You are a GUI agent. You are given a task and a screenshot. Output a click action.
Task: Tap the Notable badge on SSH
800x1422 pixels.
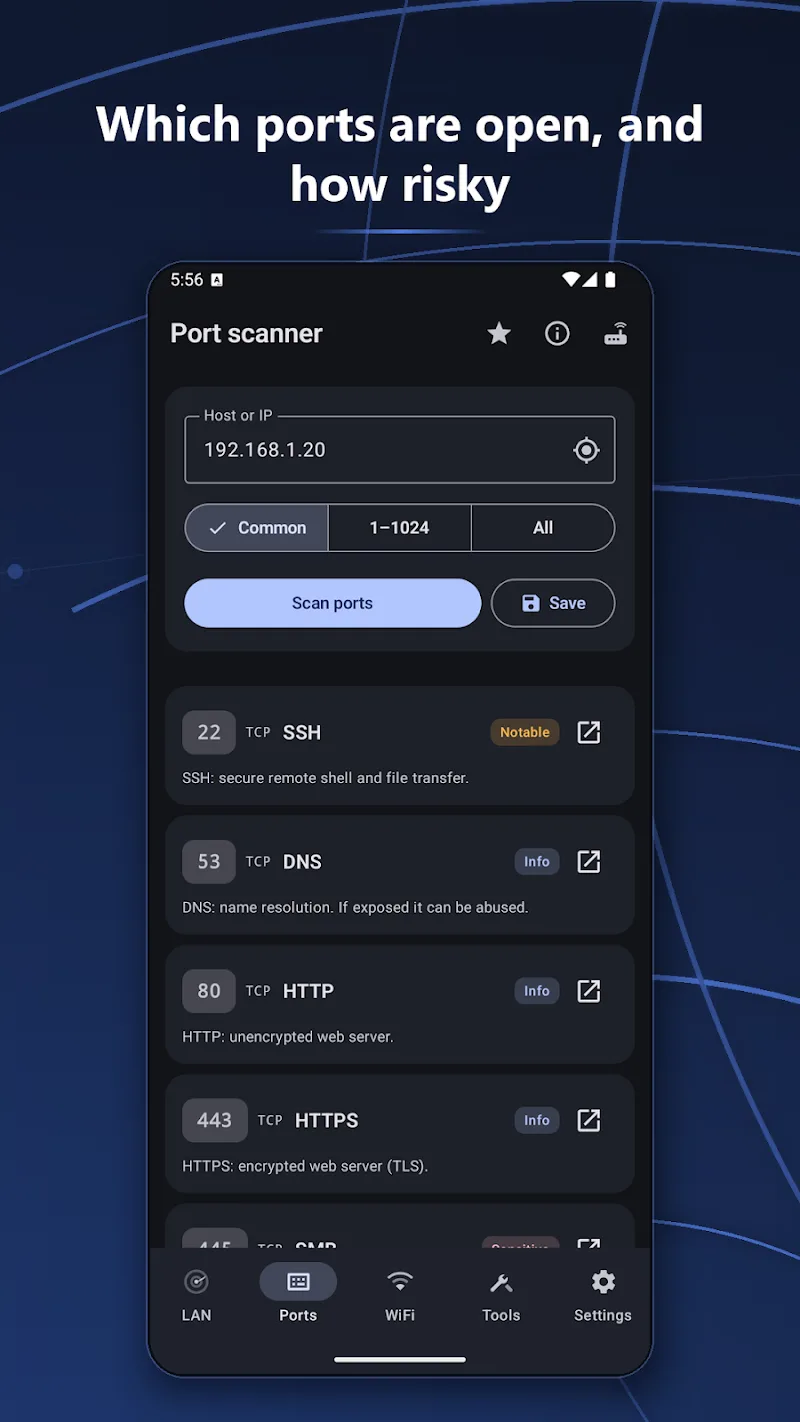click(x=525, y=732)
